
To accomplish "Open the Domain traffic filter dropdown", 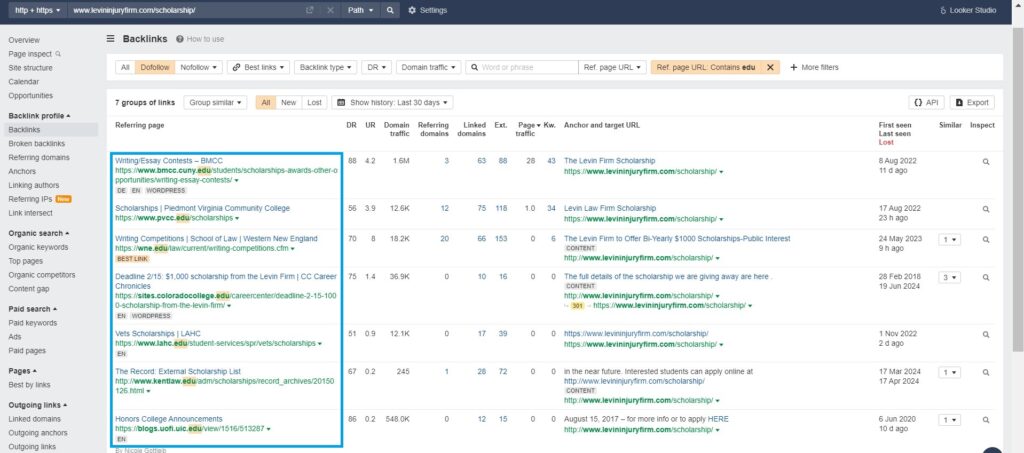I will coord(428,67).
